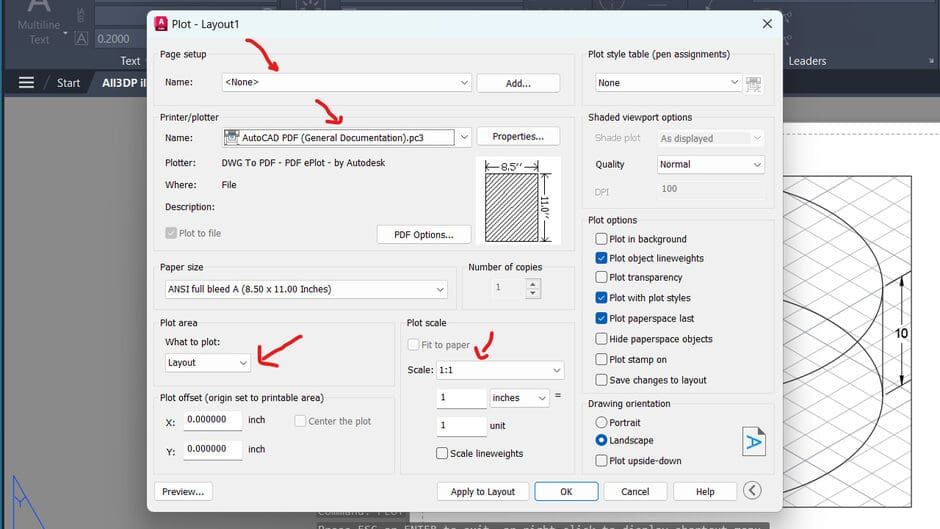Confirm plot with OK

566,491
